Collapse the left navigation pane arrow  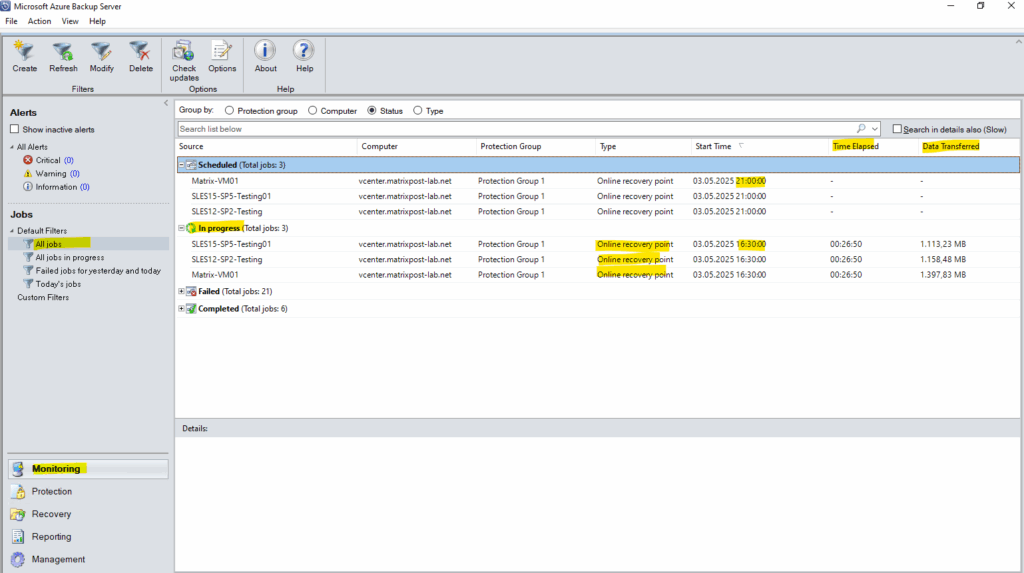166,103
